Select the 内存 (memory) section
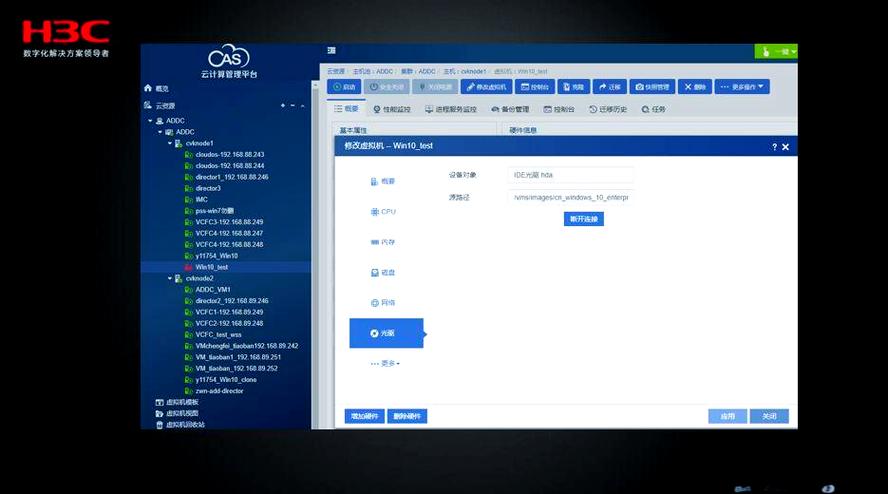The height and width of the screenshot is (494, 888). pos(384,242)
